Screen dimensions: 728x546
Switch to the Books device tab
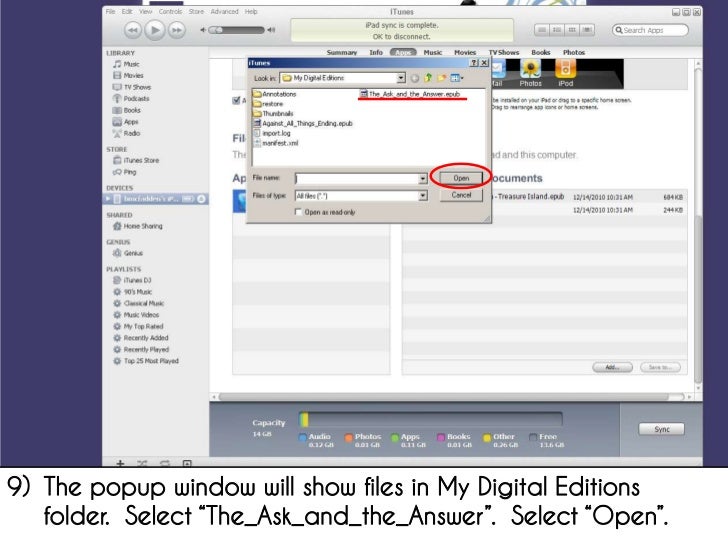(541, 52)
